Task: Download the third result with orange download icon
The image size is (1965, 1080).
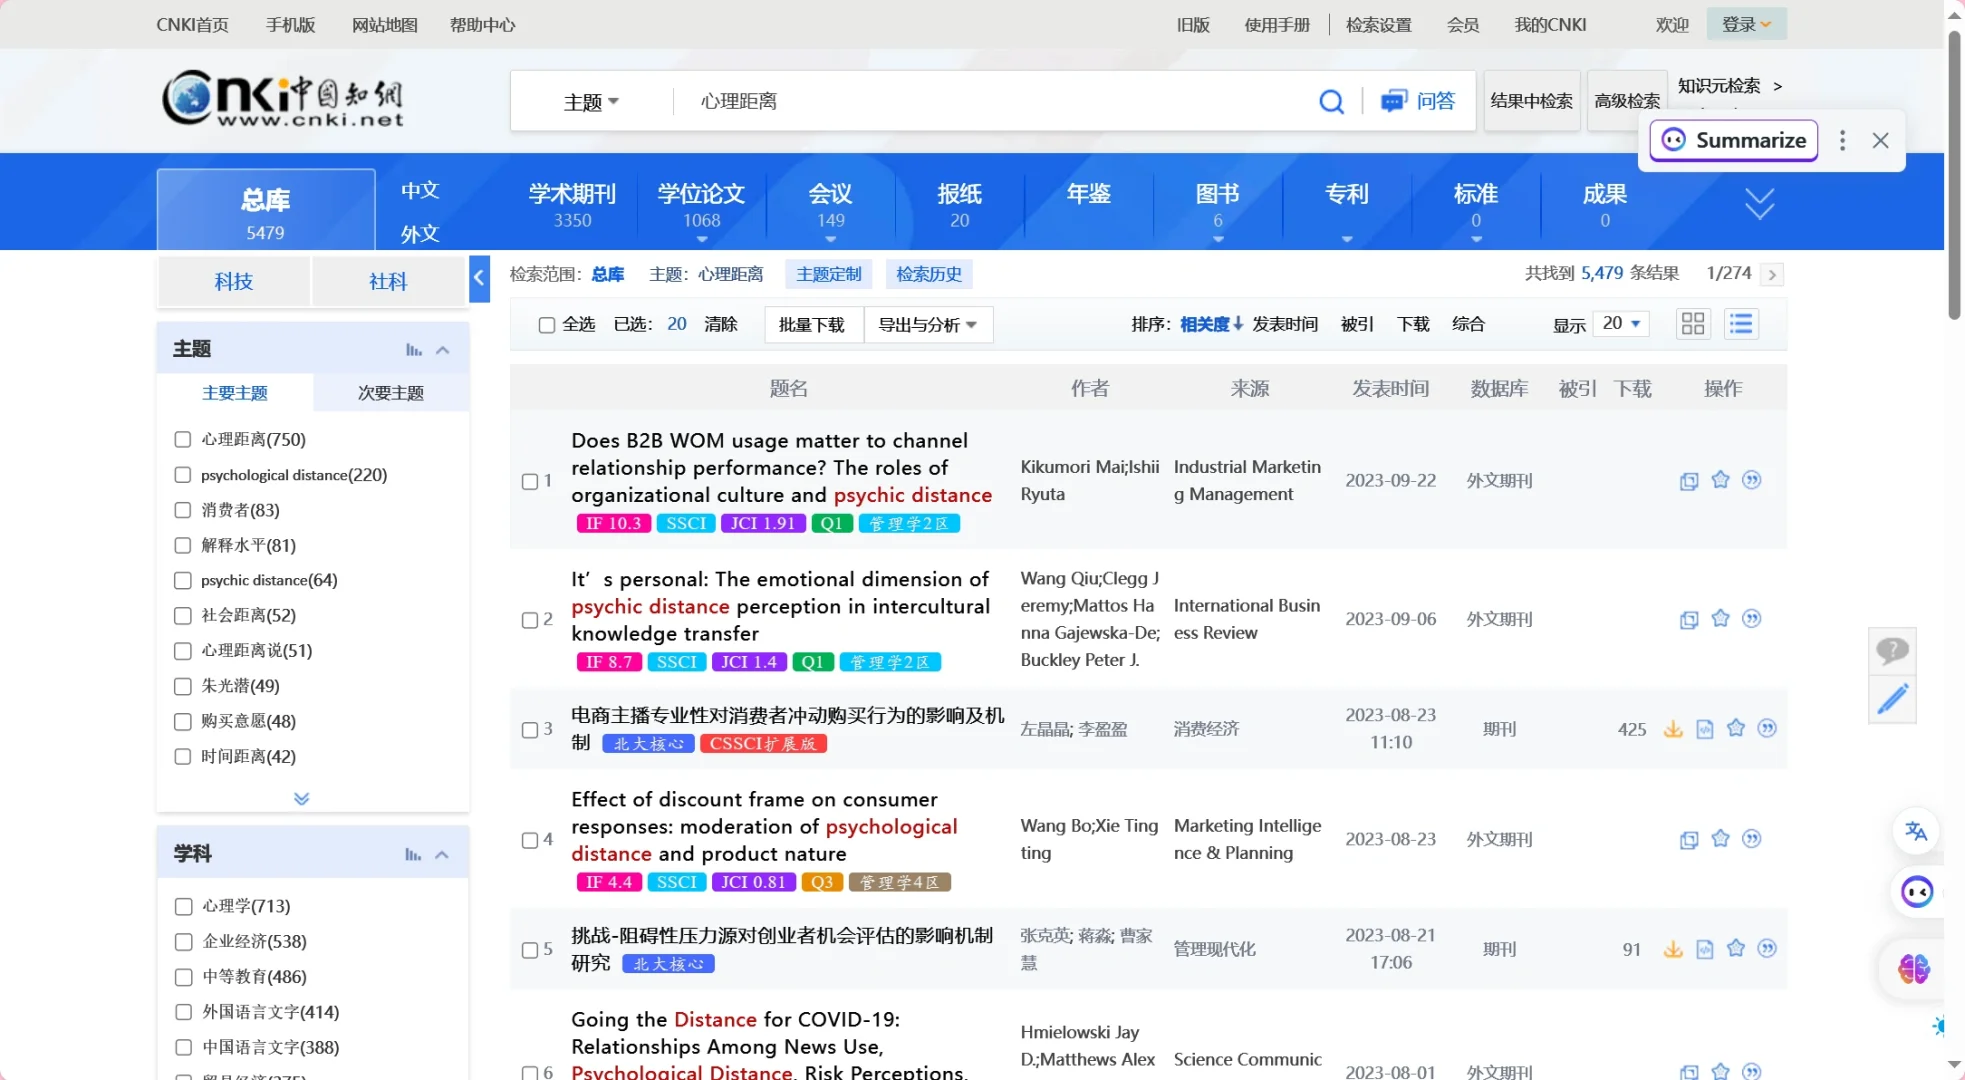Action: 1673,729
